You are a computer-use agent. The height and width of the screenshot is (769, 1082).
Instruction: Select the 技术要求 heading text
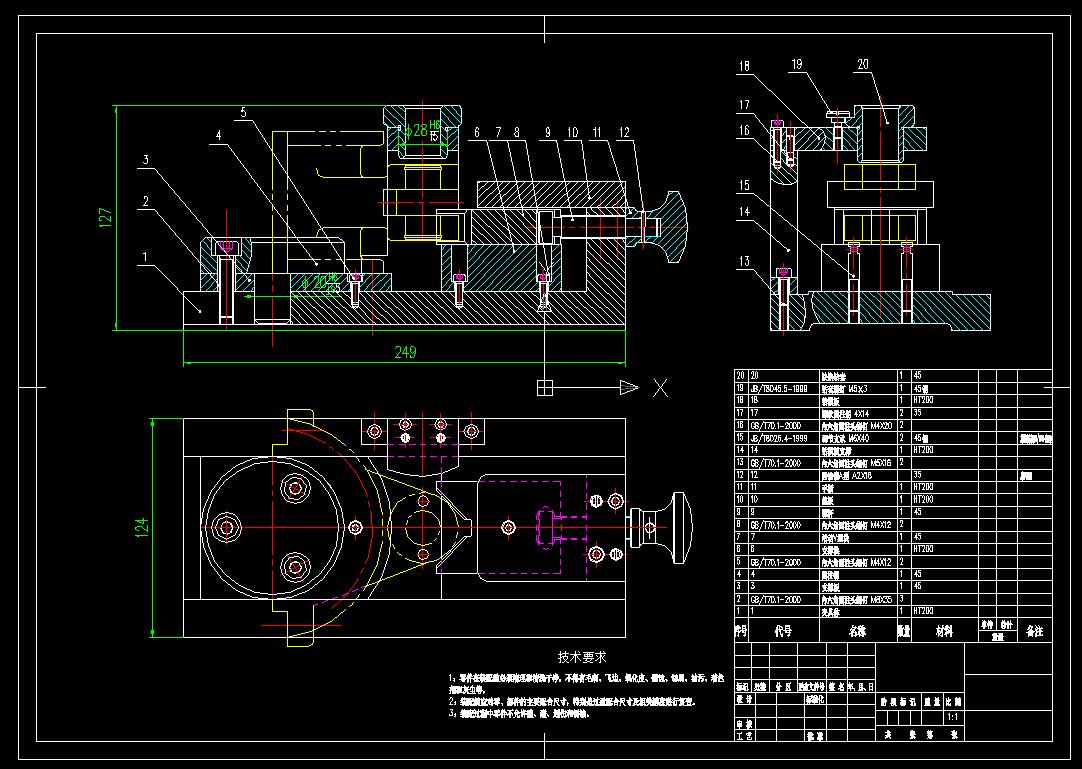[x=582, y=657]
